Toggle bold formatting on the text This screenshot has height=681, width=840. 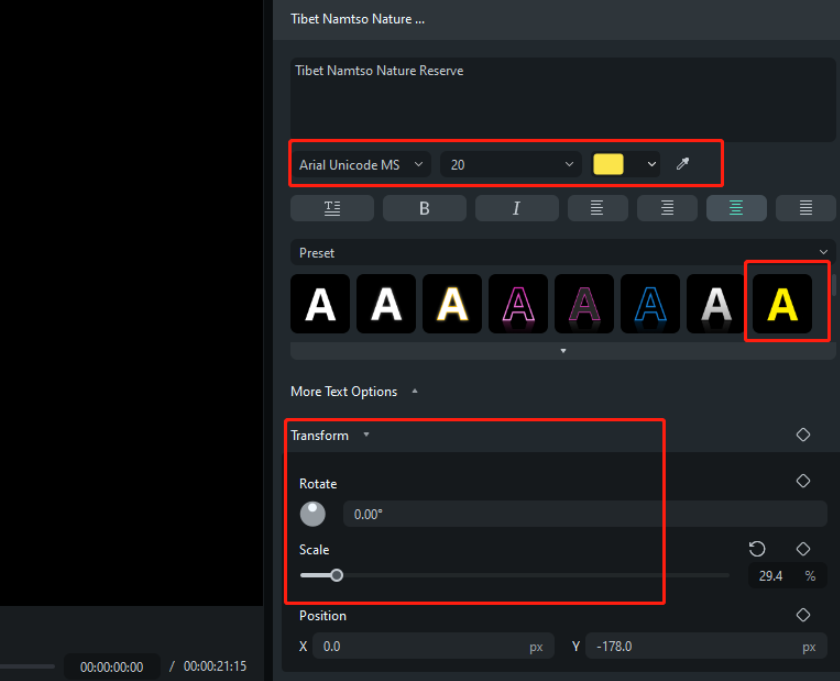tap(424, 208)
